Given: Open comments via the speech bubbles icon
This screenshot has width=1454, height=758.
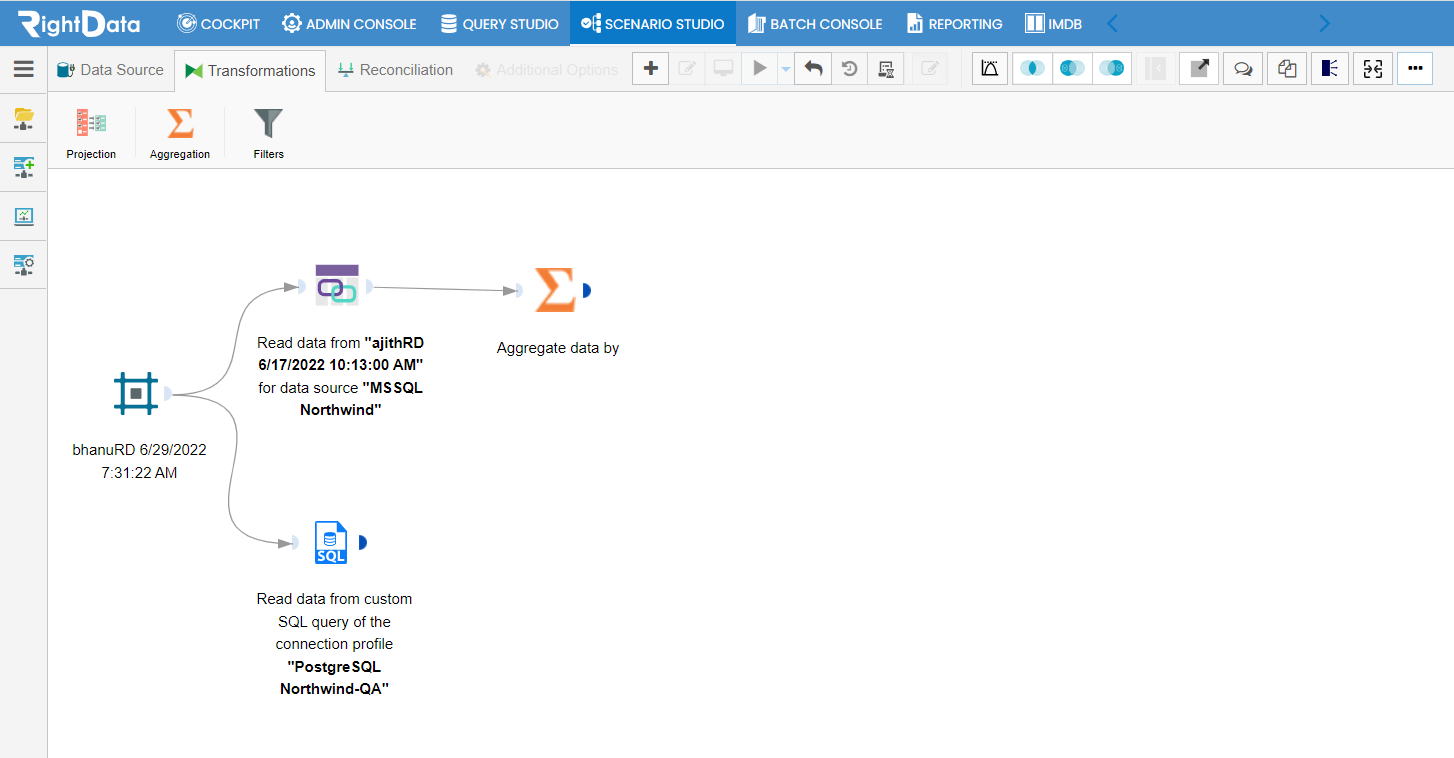Looking at the screenshot, I should click(x=1243, y=68).
